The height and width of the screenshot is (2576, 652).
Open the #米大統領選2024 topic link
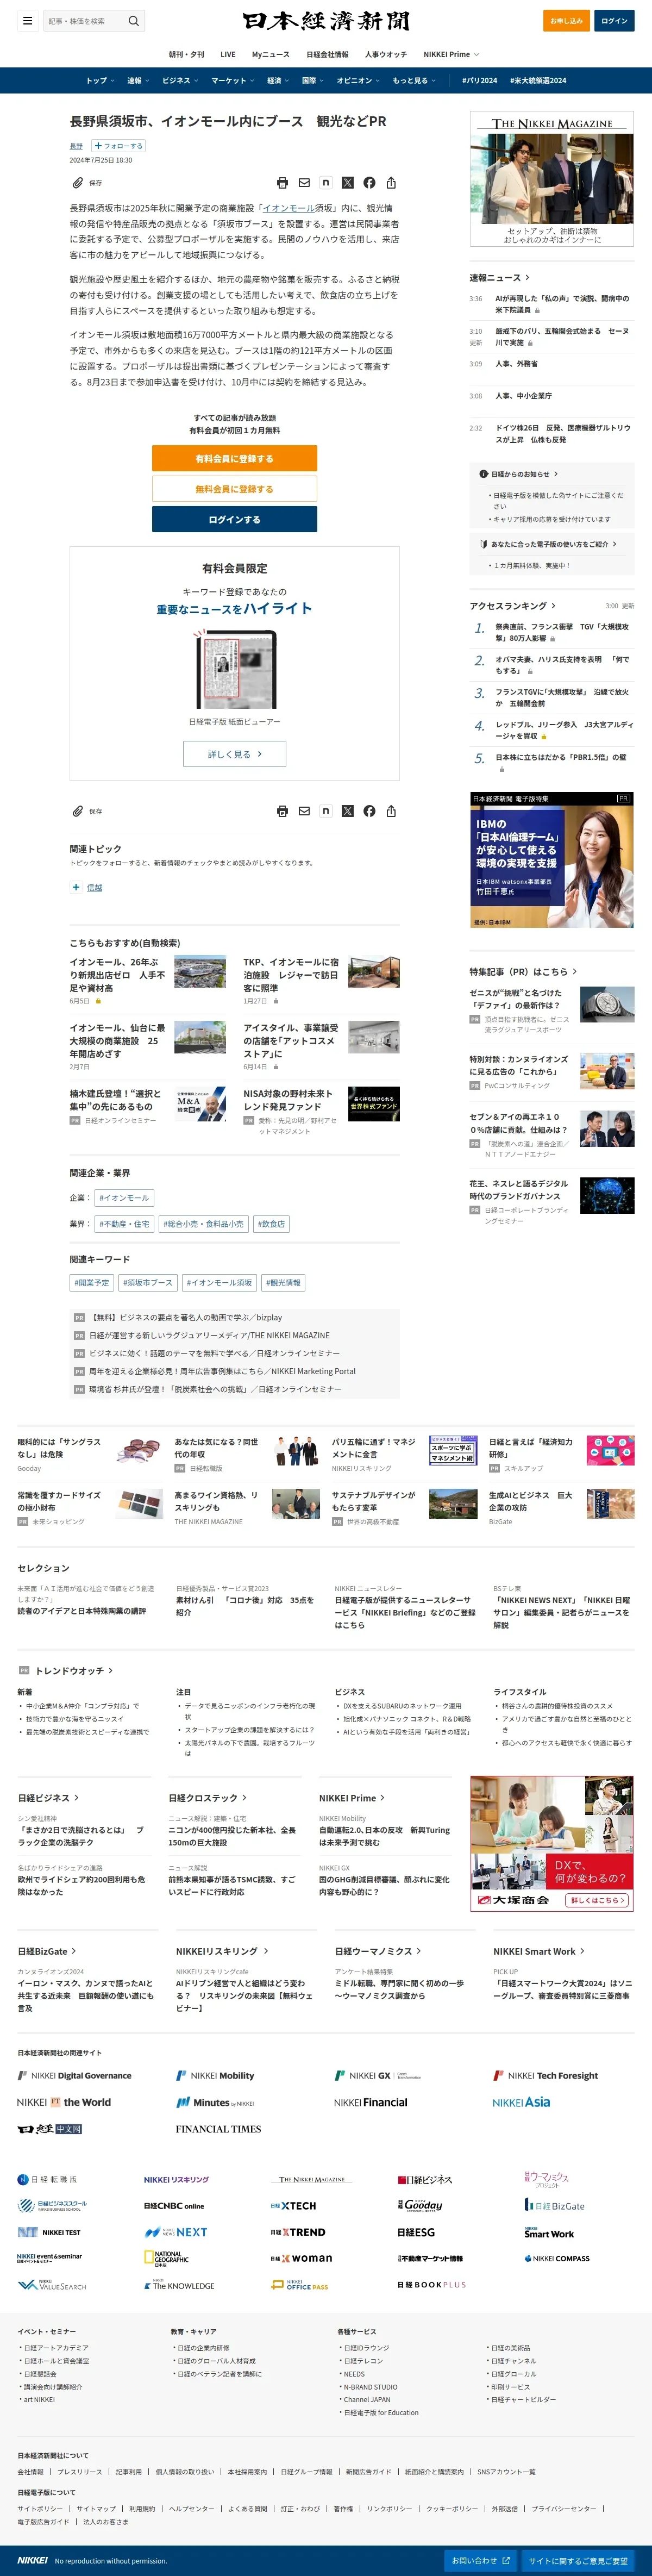pos(538,81)
